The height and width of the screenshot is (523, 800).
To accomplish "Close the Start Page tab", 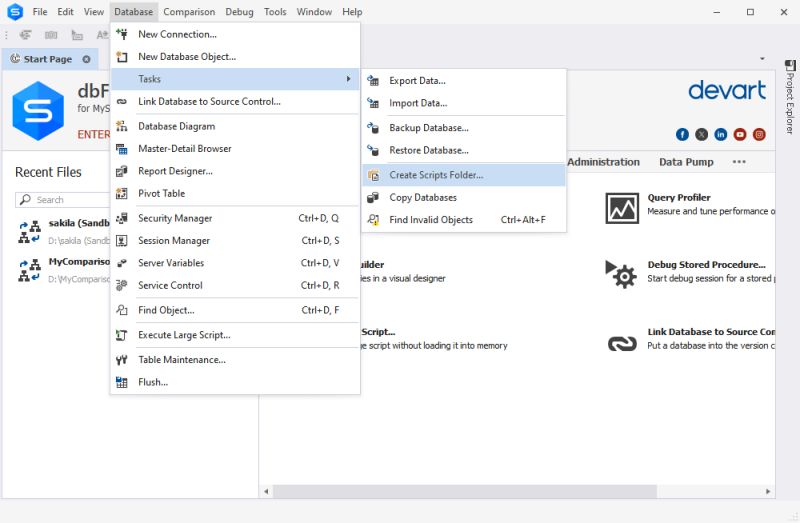I will [87, 59].
